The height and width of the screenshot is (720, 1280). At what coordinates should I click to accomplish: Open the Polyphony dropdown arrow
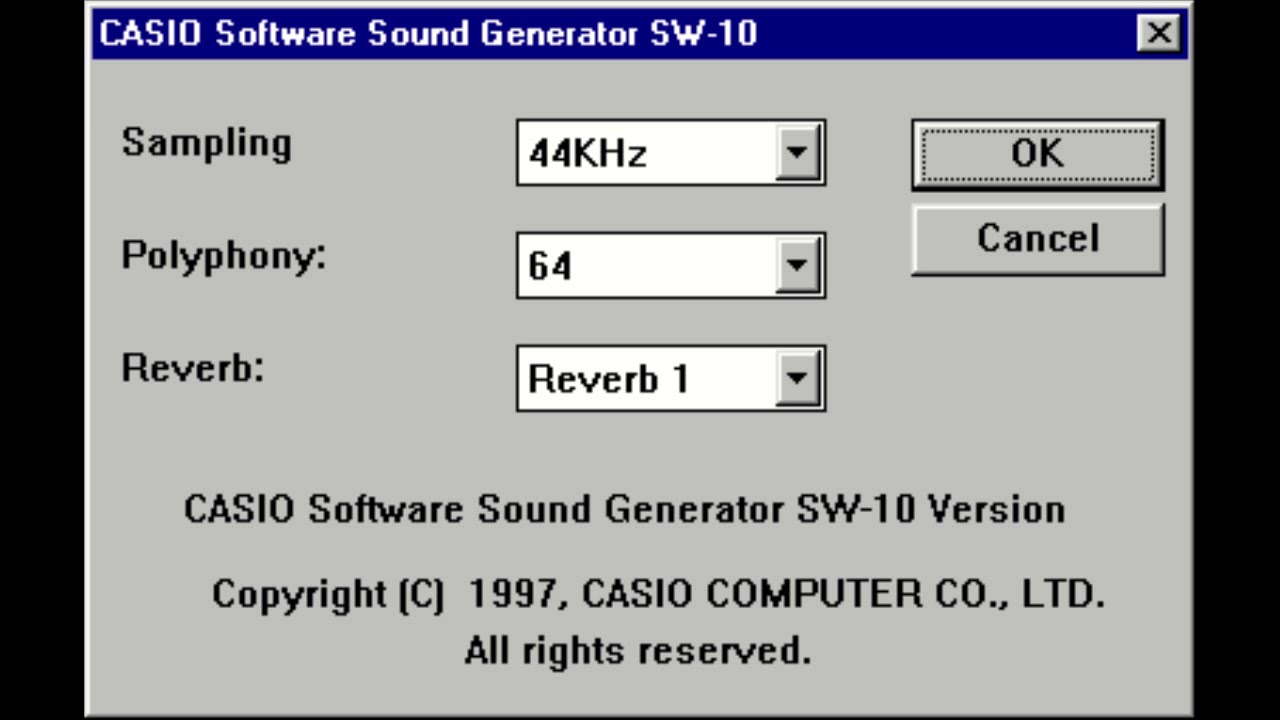click(797, 266)
